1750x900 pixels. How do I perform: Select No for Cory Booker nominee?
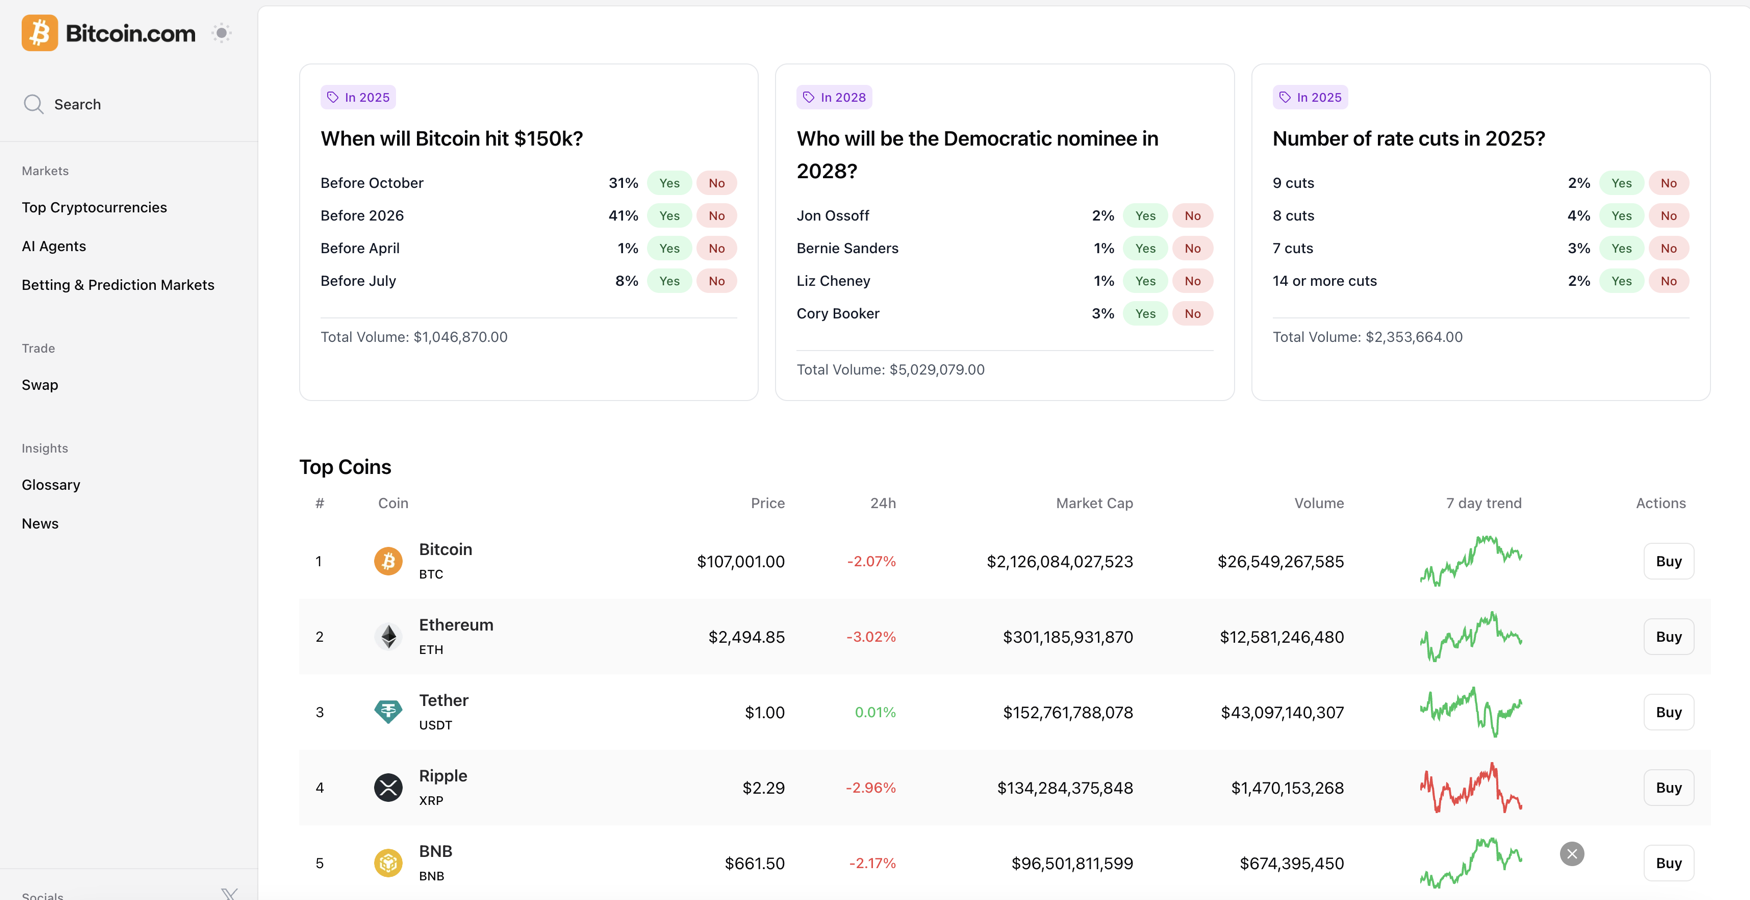tap(1192, 314)
